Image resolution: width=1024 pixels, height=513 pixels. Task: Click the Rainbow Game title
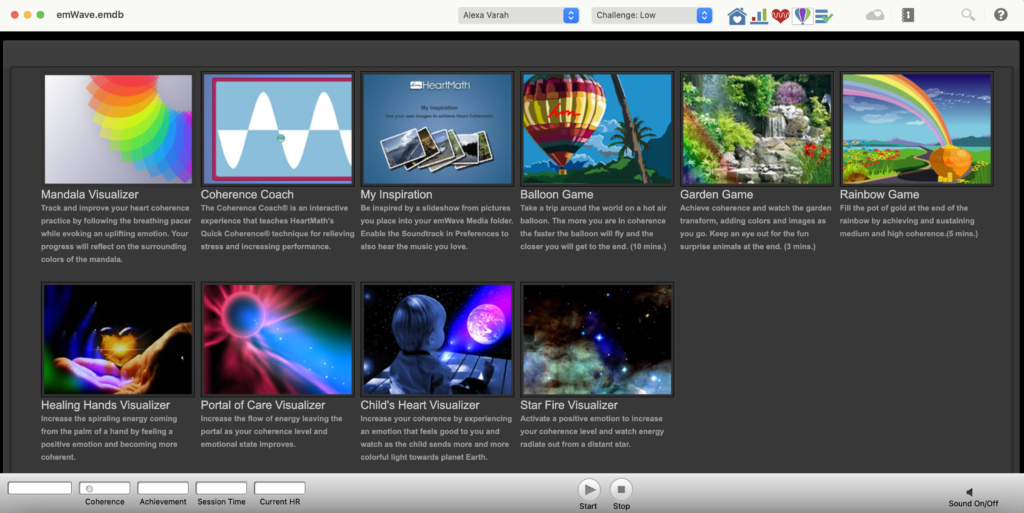click(879, 194)
